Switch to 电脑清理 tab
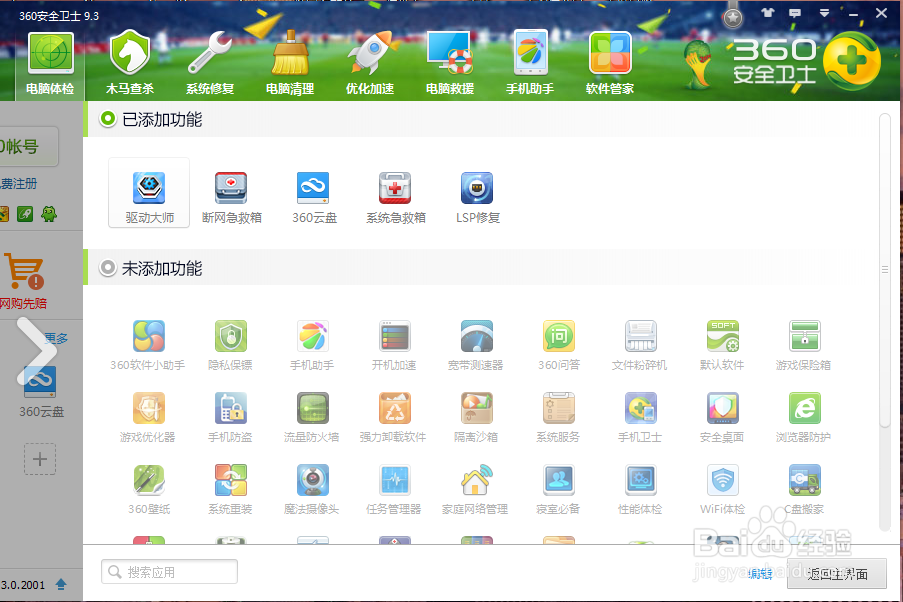This screenshot has height=602, width=903. [x=290, y=64]
